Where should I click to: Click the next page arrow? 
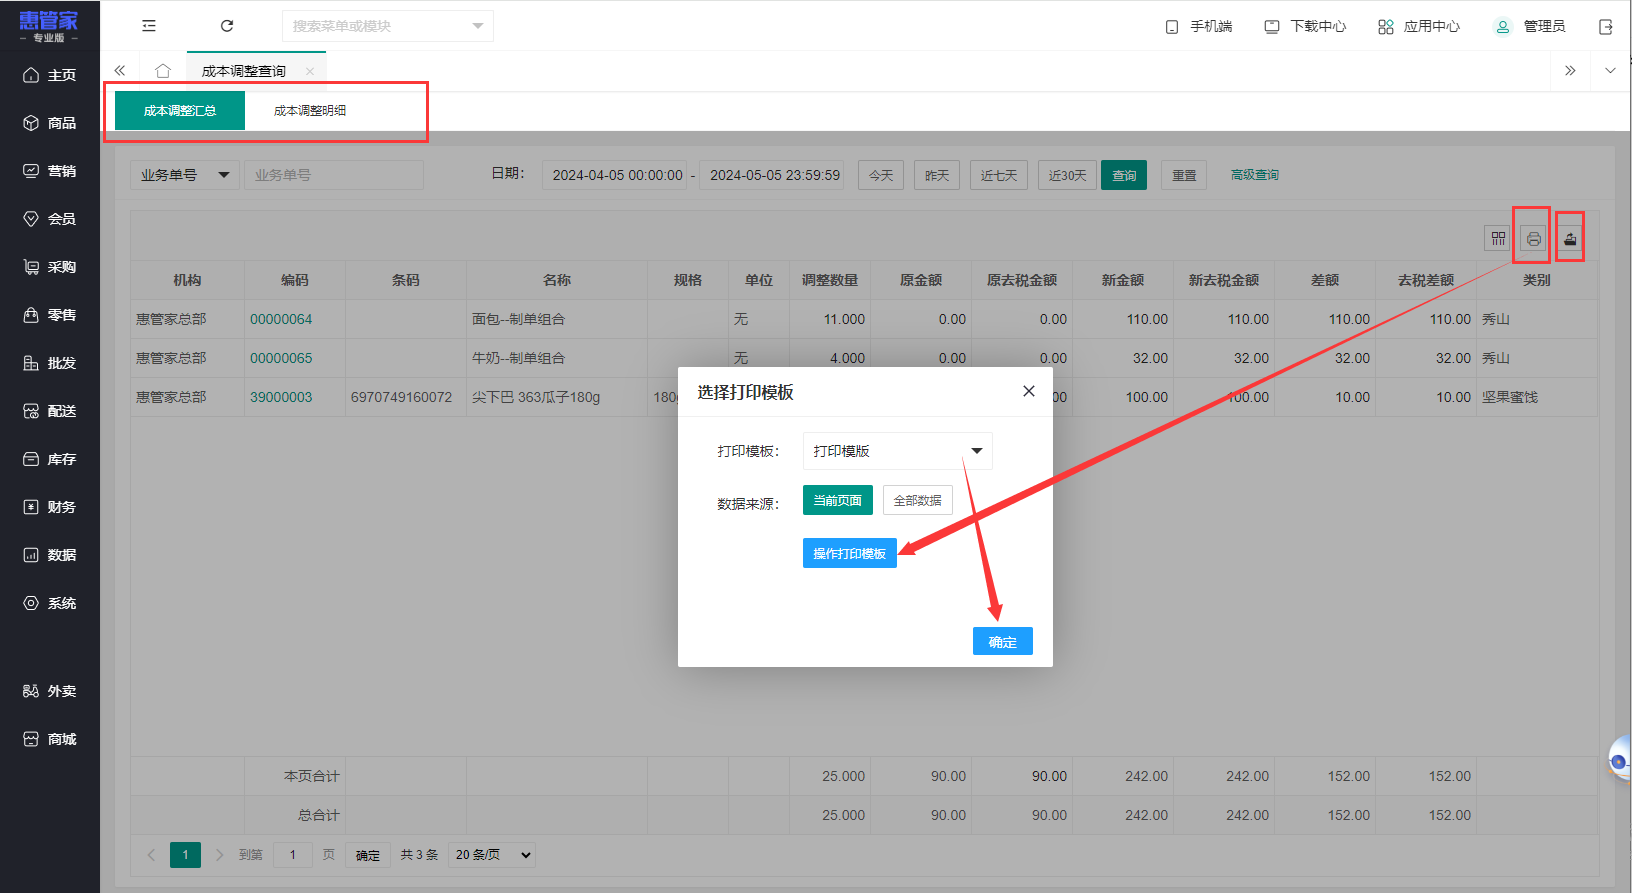point(220,855)
